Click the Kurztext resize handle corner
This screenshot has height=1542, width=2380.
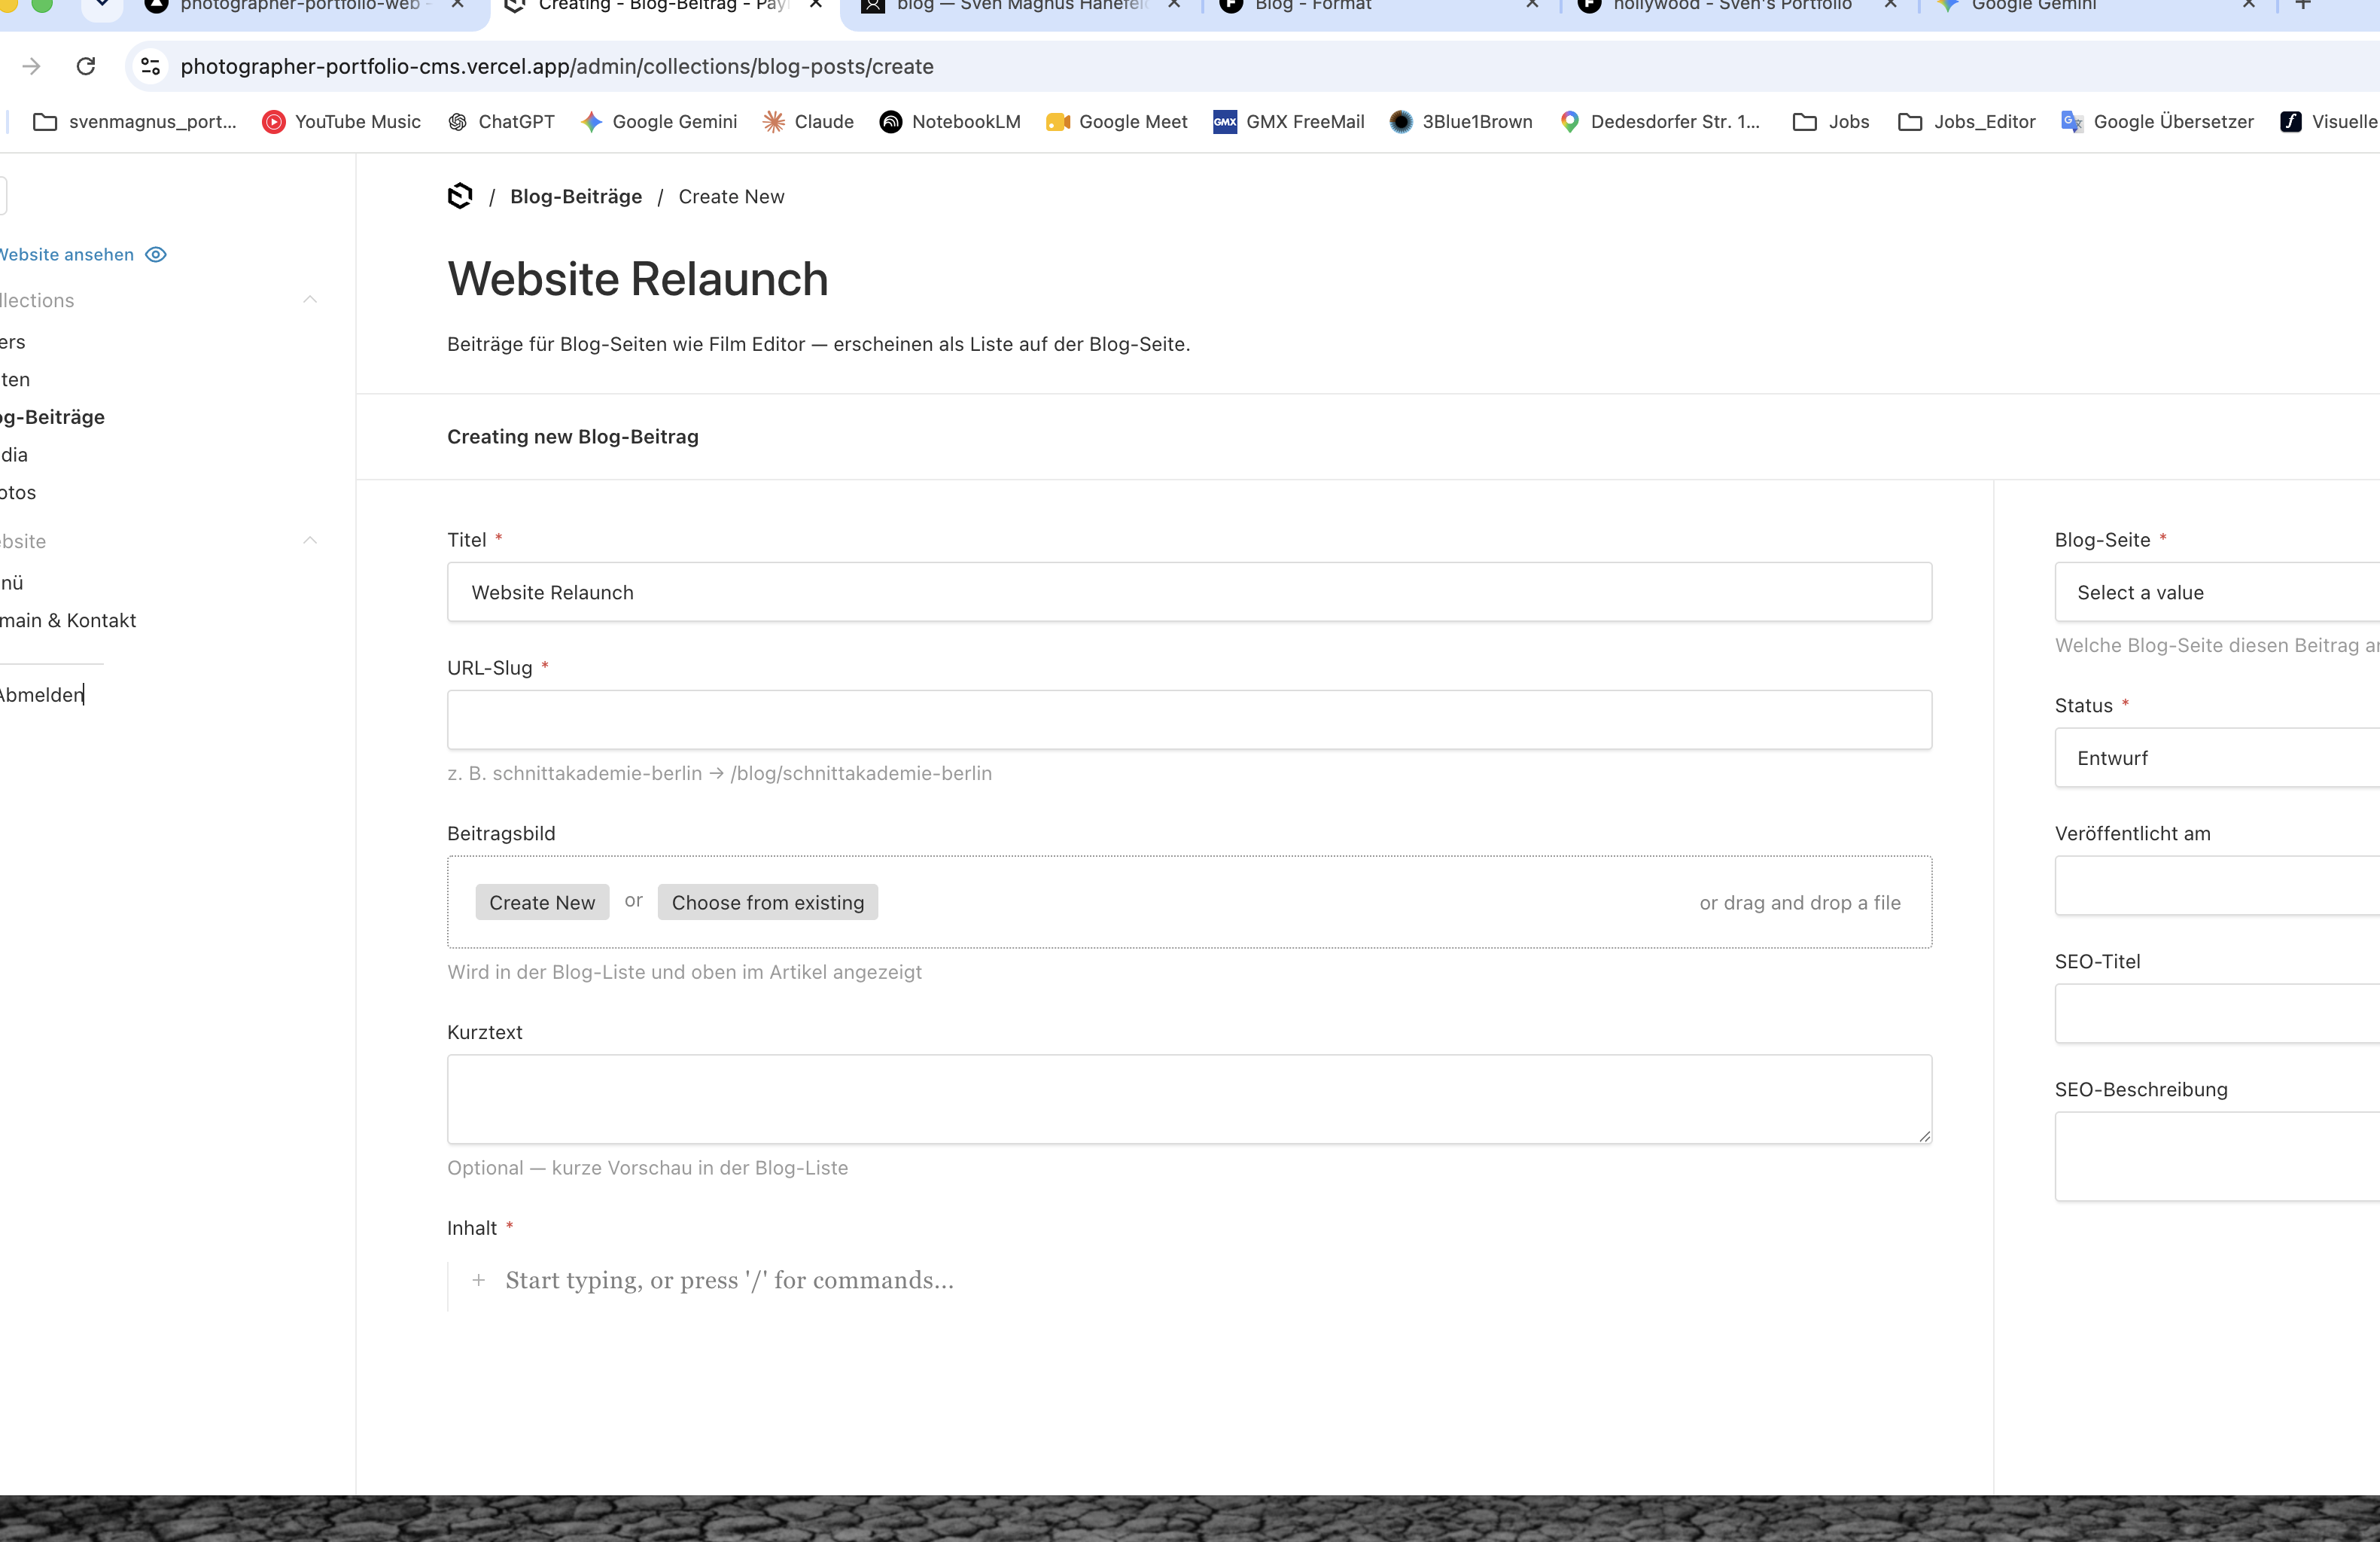coord(1924,1136)
